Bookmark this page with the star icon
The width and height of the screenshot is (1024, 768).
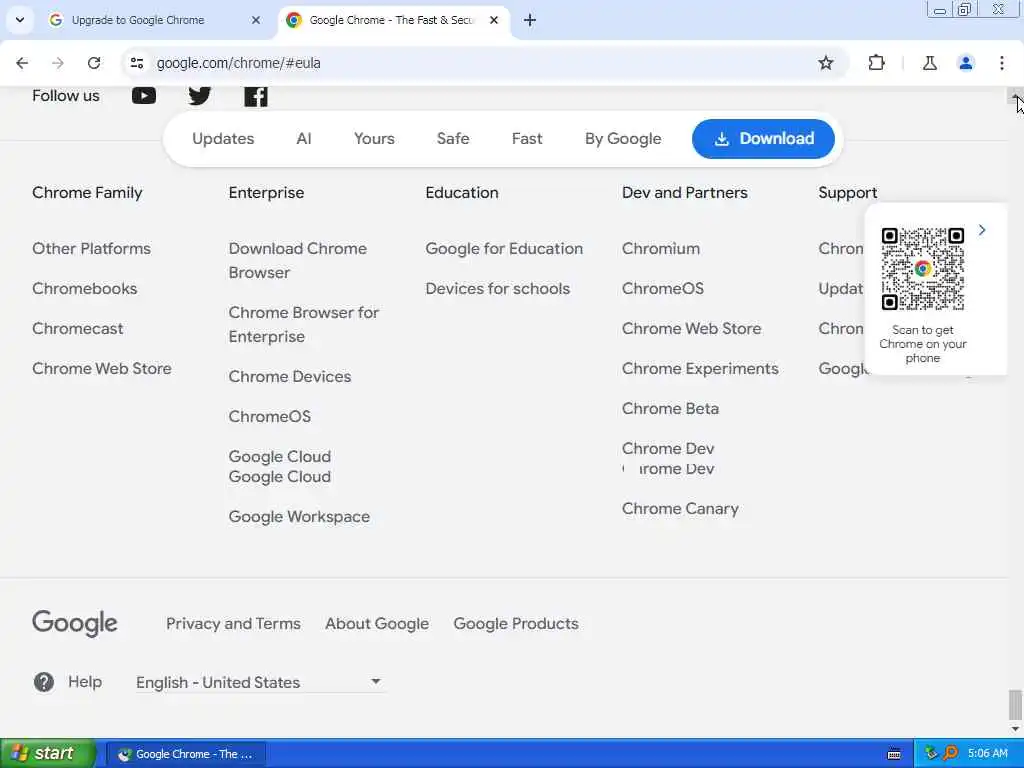[825, 63]
